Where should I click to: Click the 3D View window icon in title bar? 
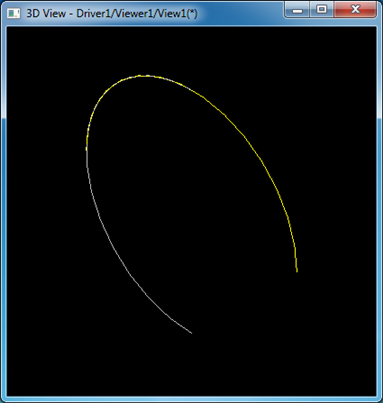[14, 13]
